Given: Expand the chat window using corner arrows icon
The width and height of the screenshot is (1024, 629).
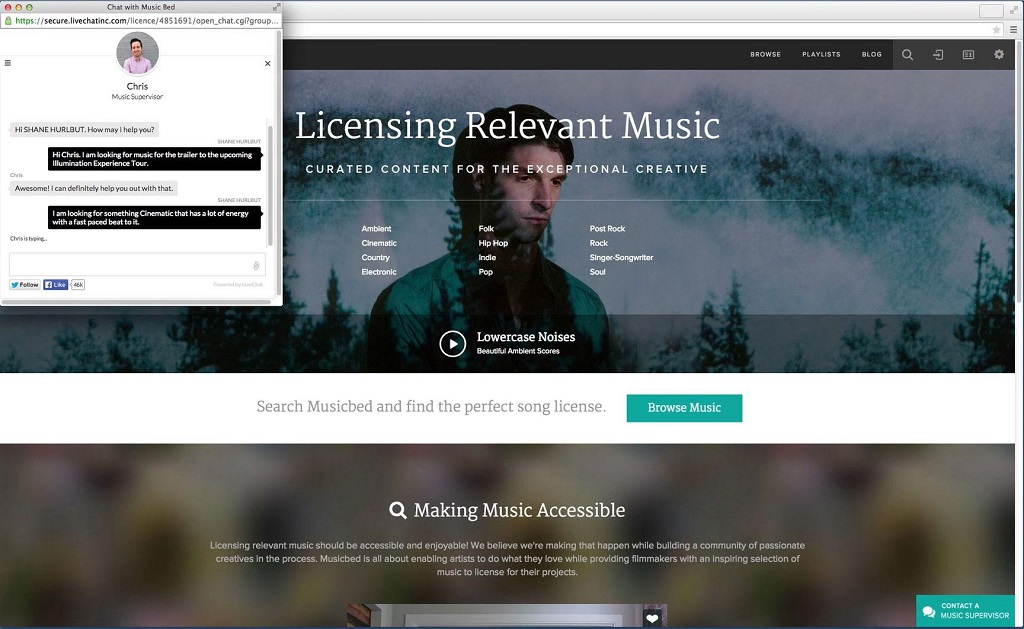Looking at the screenshot, I should pyautogui.click(x=276, y=7).
